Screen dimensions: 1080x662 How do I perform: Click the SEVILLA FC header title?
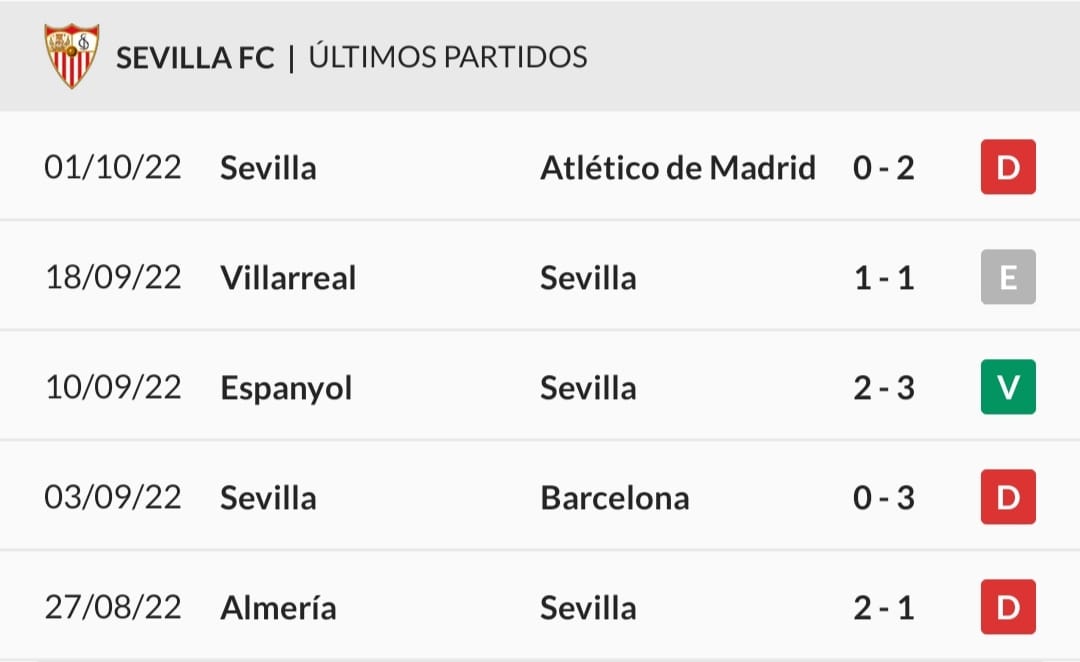pyautogui.click(x=195, y=58)
